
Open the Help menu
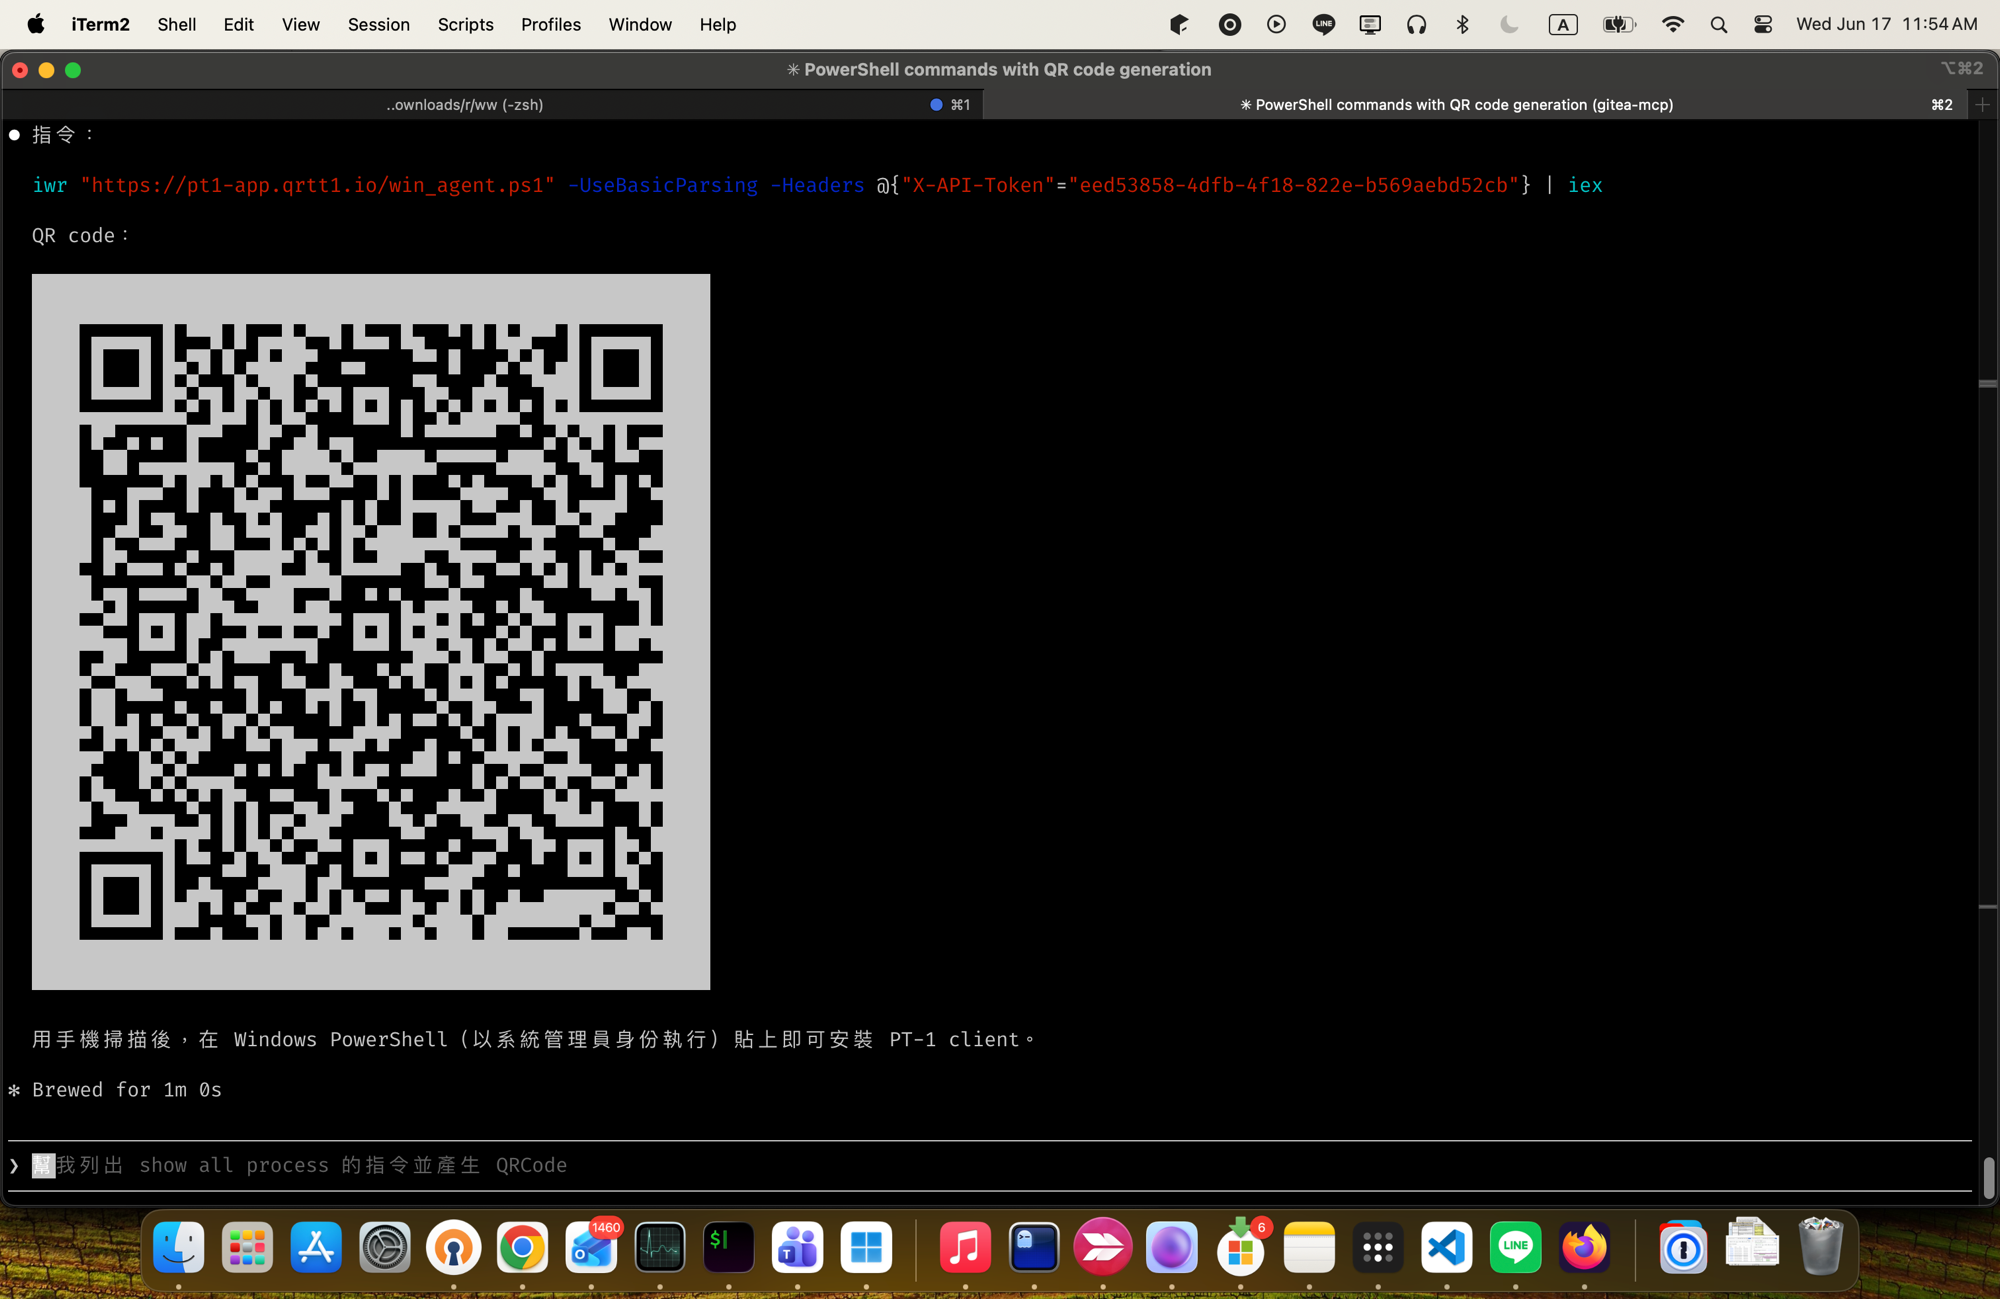pyautogui.click(x=717, y=24)
